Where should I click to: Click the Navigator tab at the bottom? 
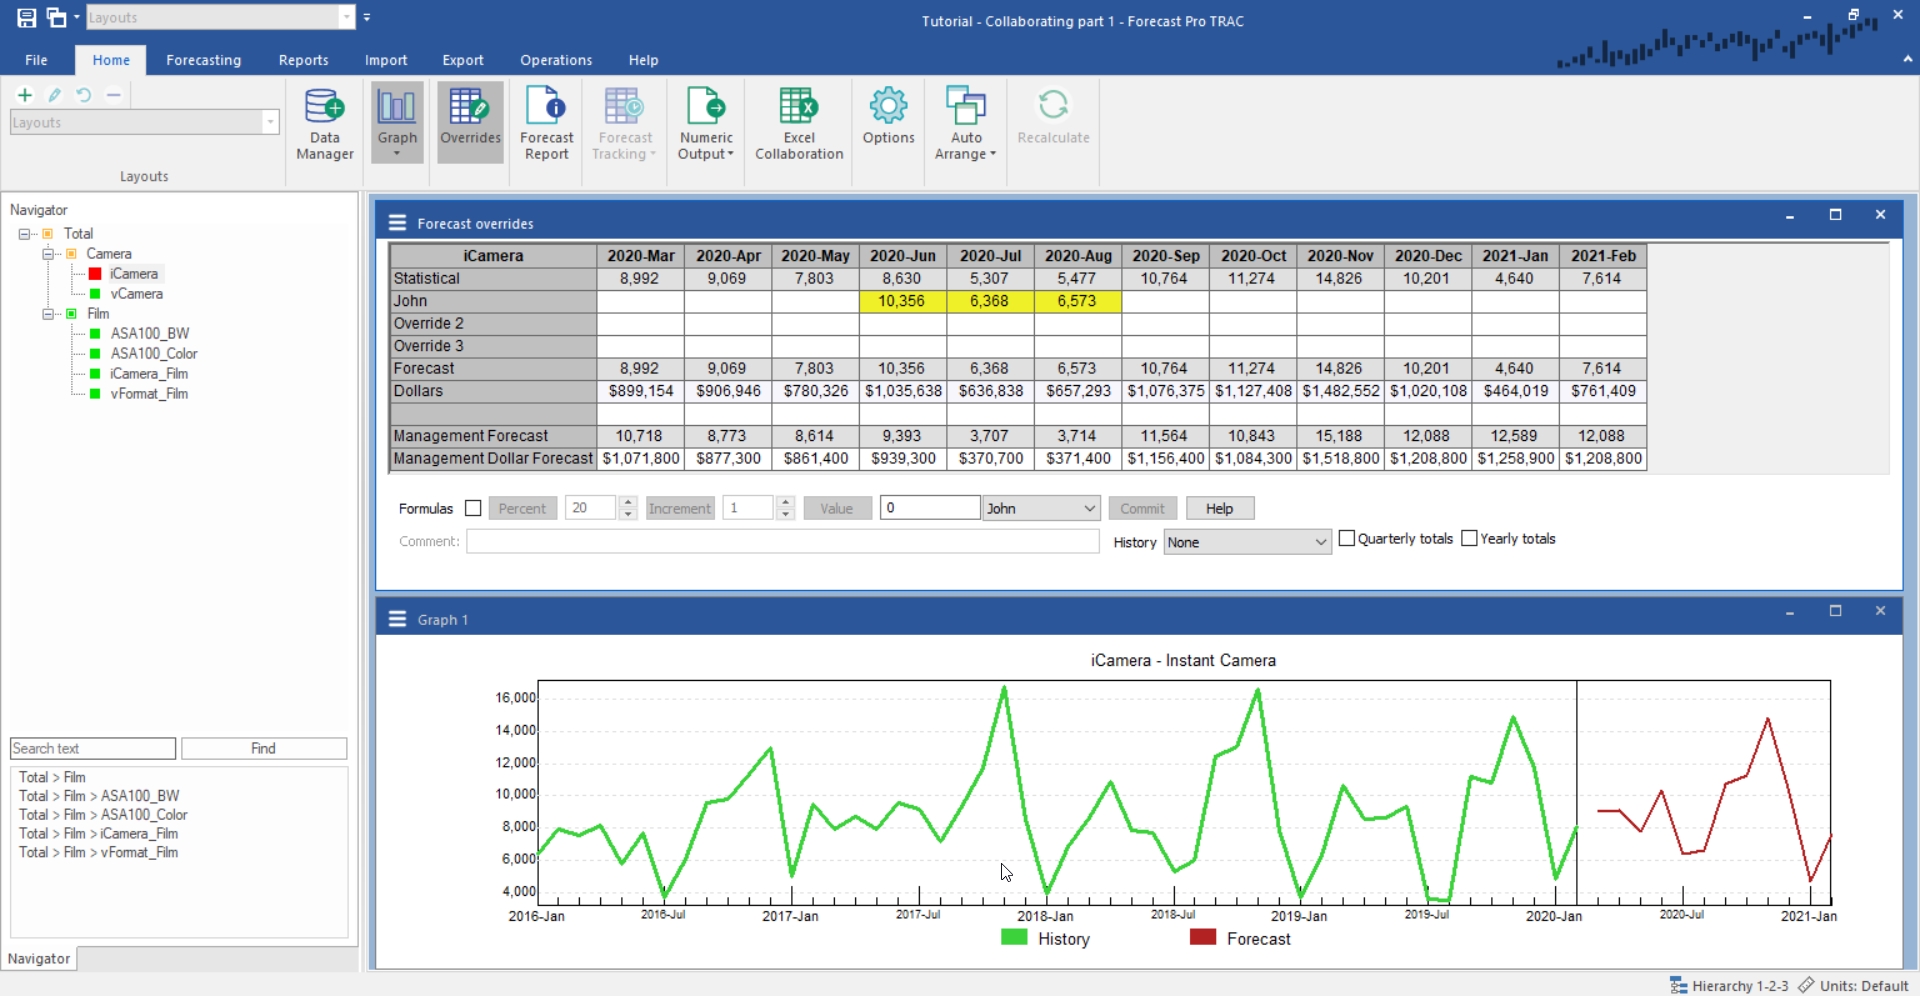(39, 958)
